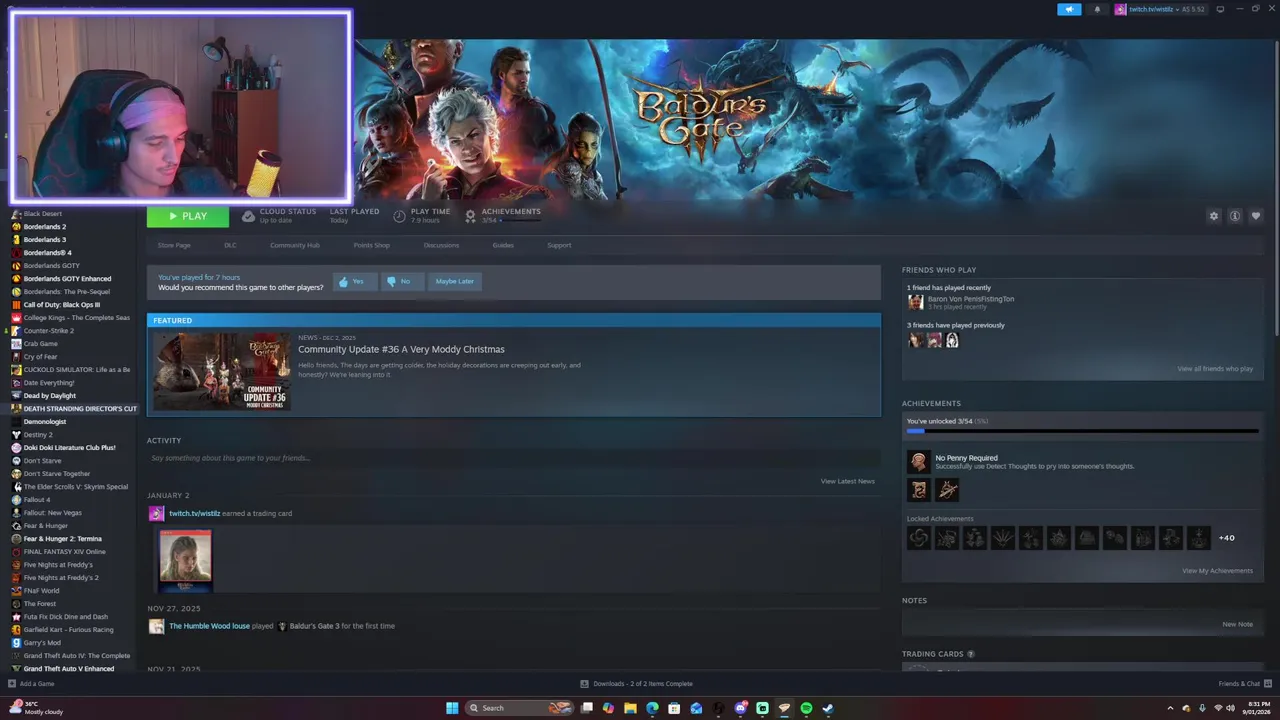
Task: Open the notifications bell icon
Action: point(1097,9)
